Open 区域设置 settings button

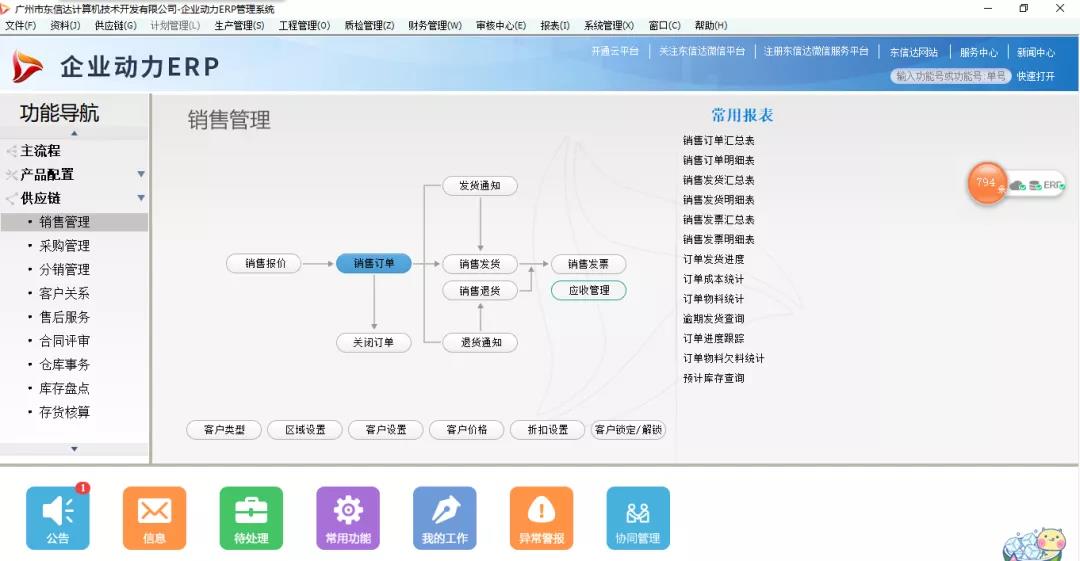(305, 429)
